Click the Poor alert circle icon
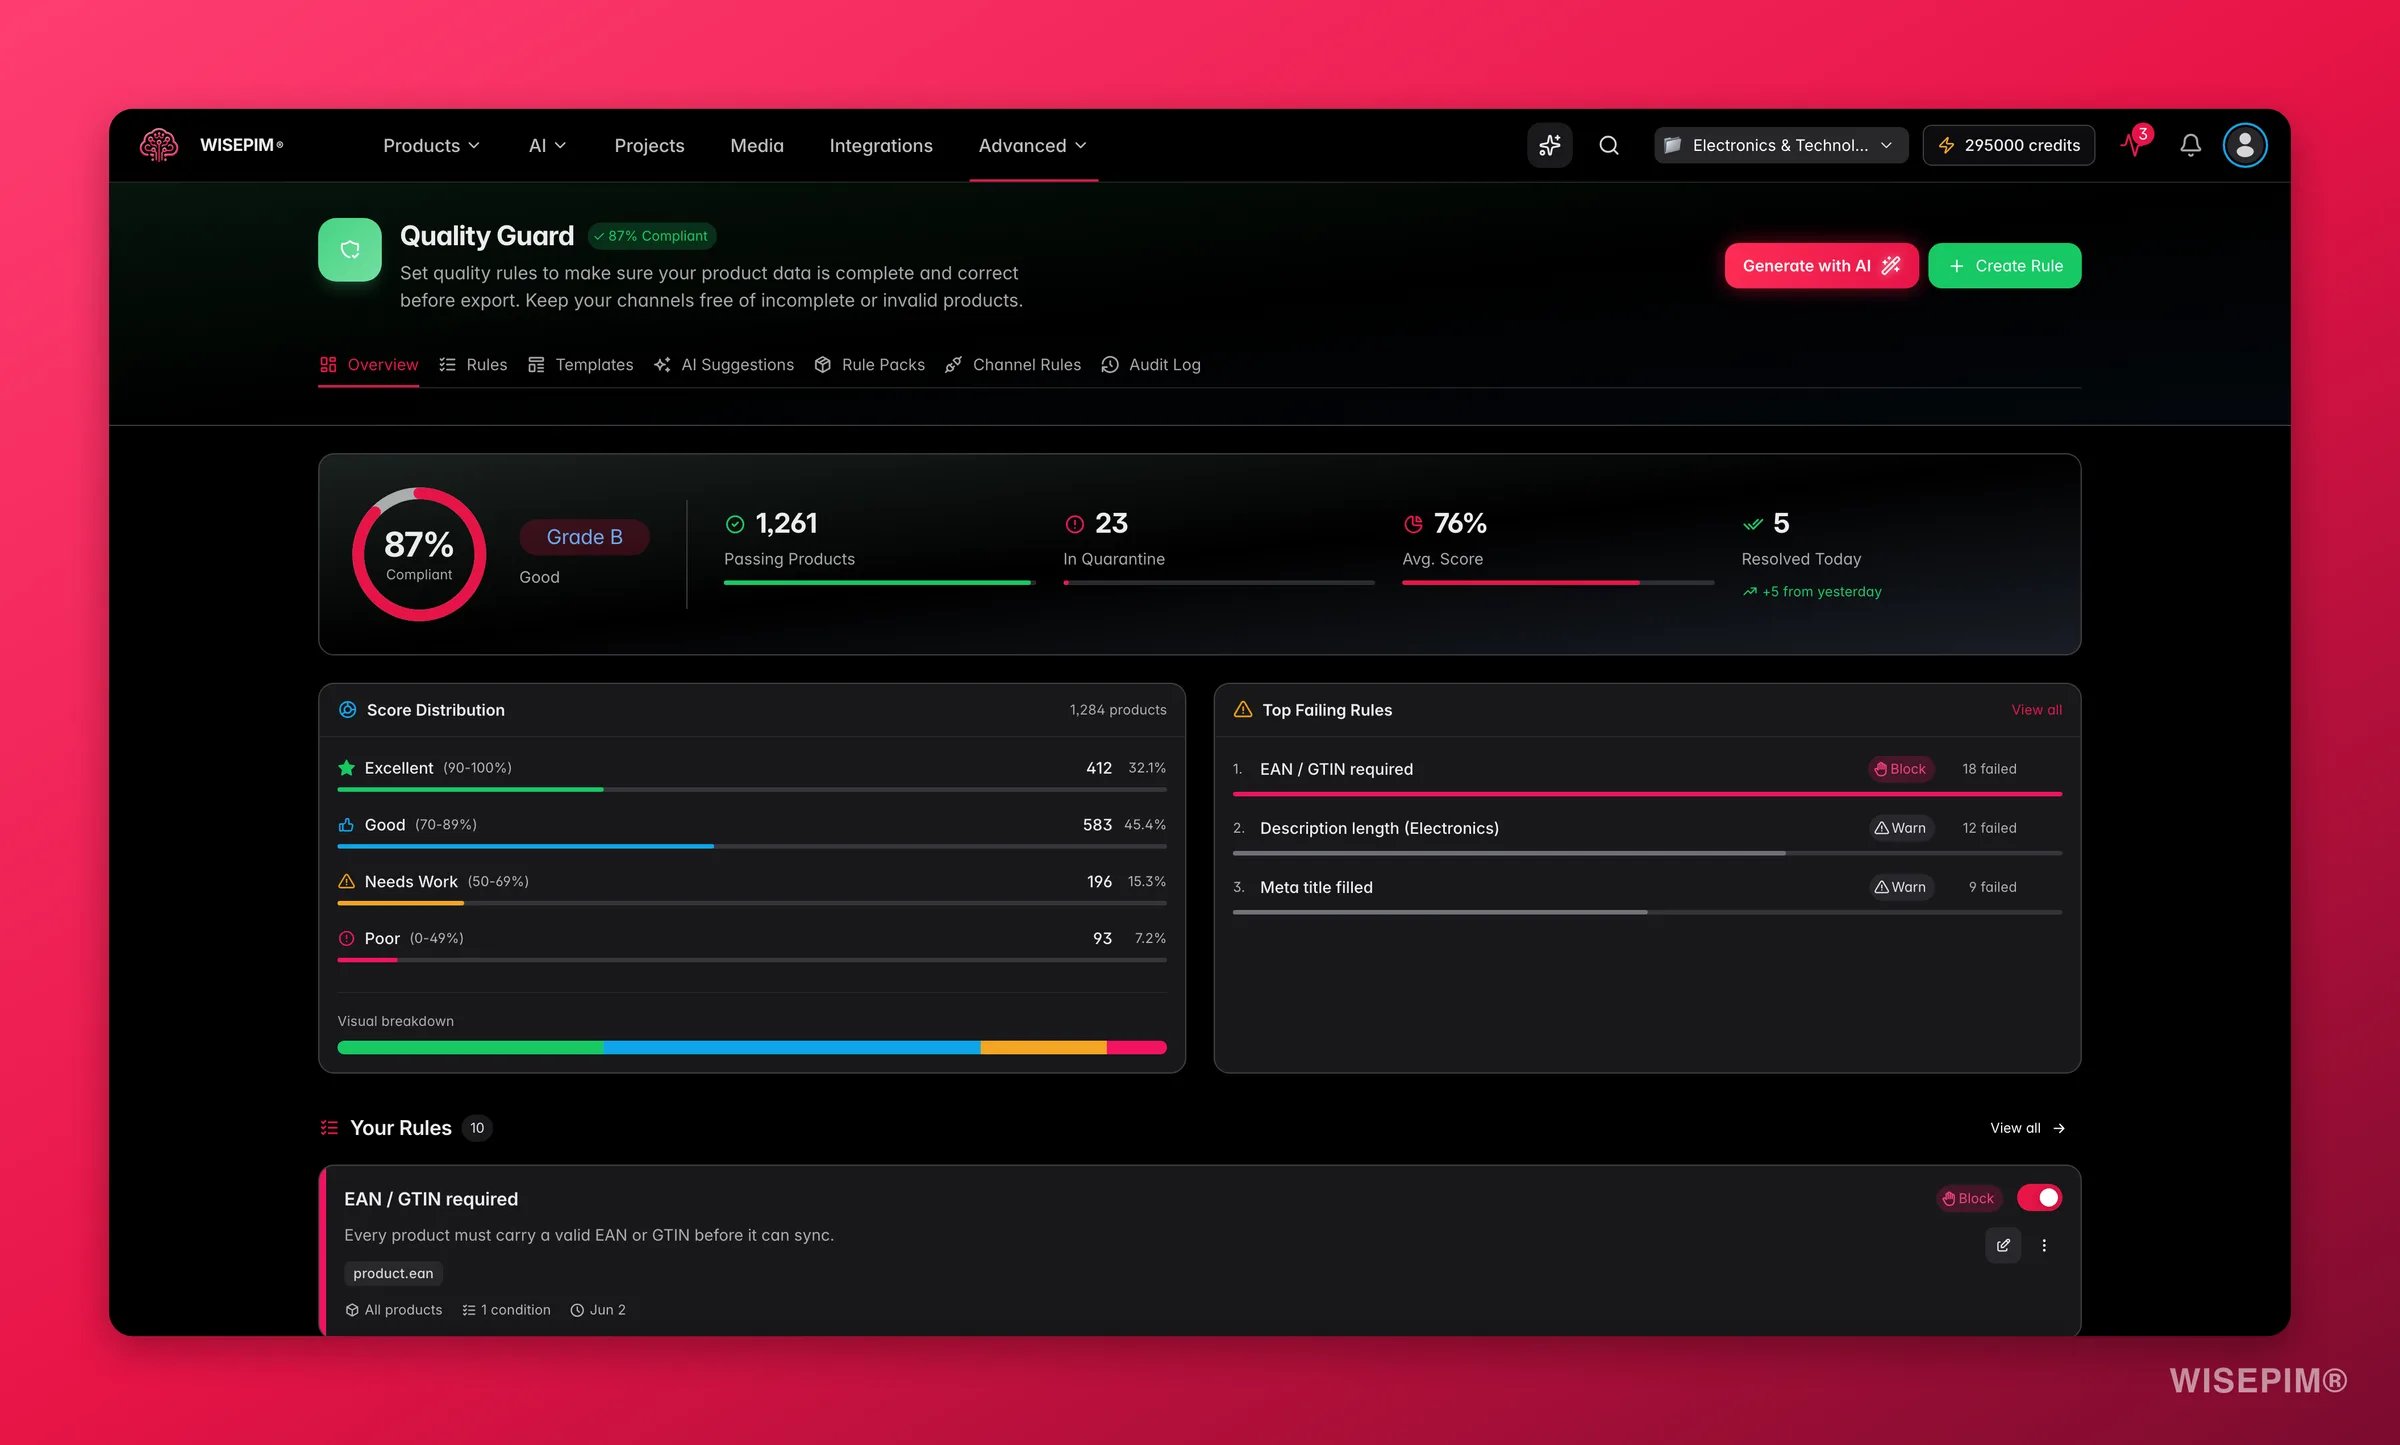 coord(346,938)
